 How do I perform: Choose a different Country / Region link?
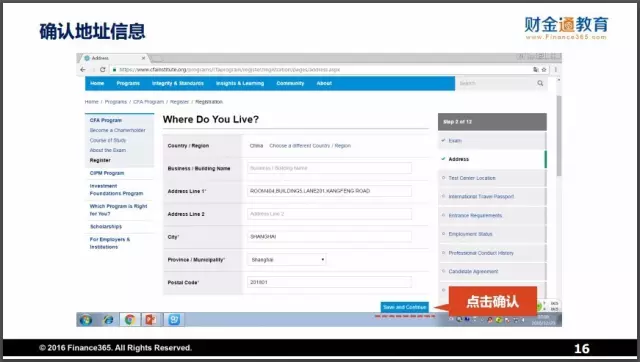310,146
